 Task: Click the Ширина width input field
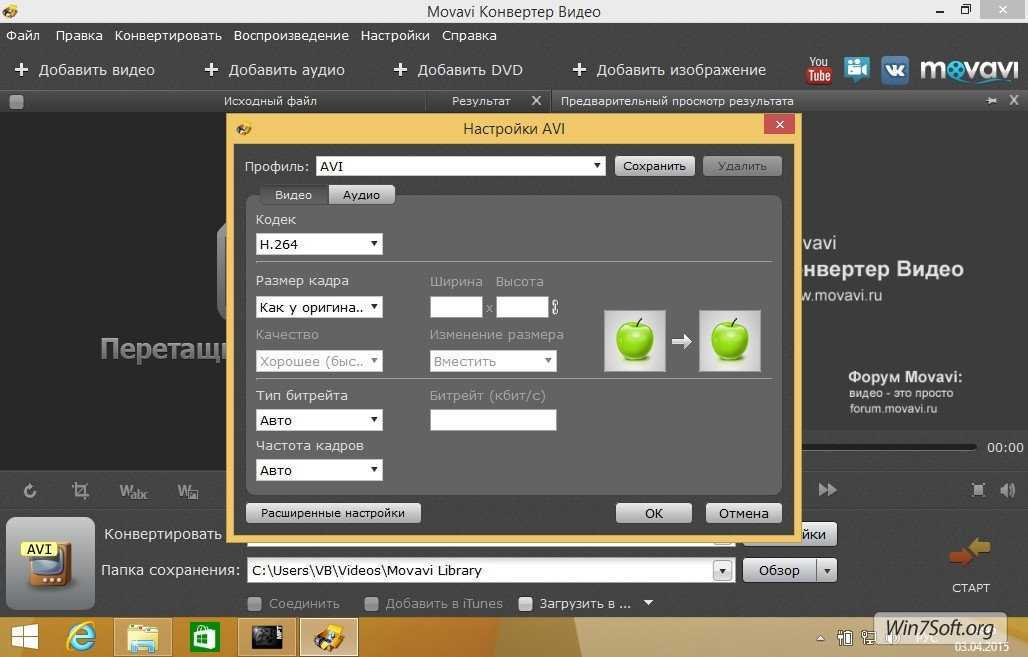point(456,307)
